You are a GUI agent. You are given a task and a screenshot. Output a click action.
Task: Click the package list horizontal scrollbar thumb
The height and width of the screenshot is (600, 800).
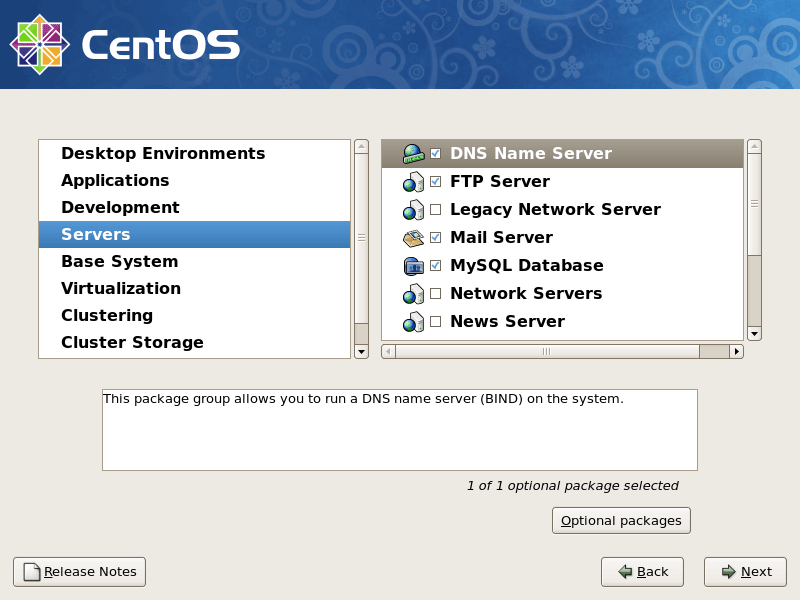click(x=547, y=352)
